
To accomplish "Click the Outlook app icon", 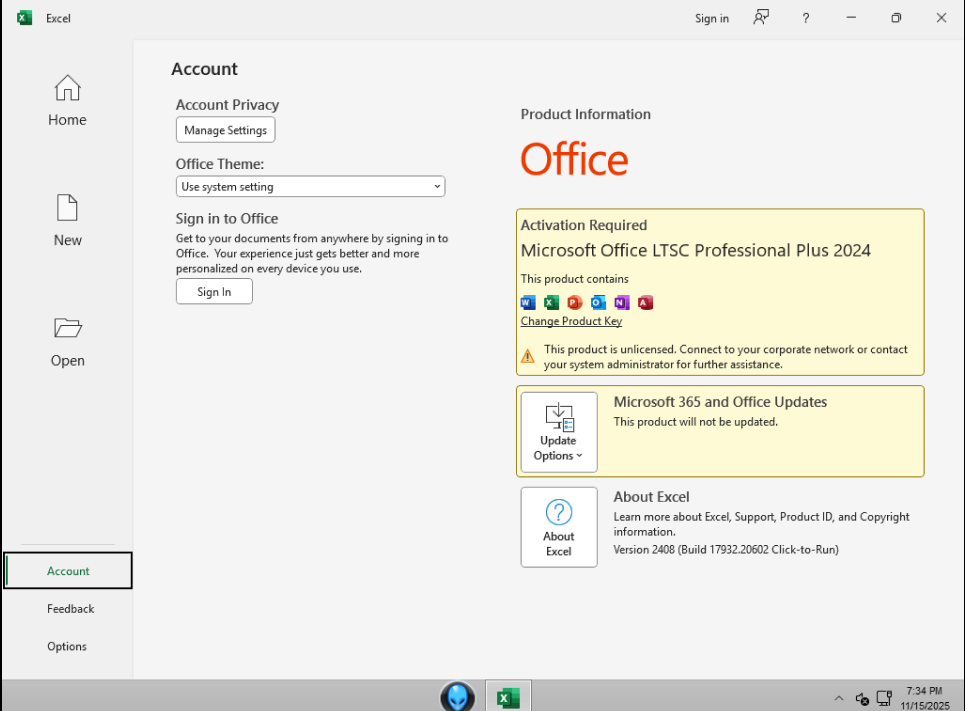I will click(598, 302).
